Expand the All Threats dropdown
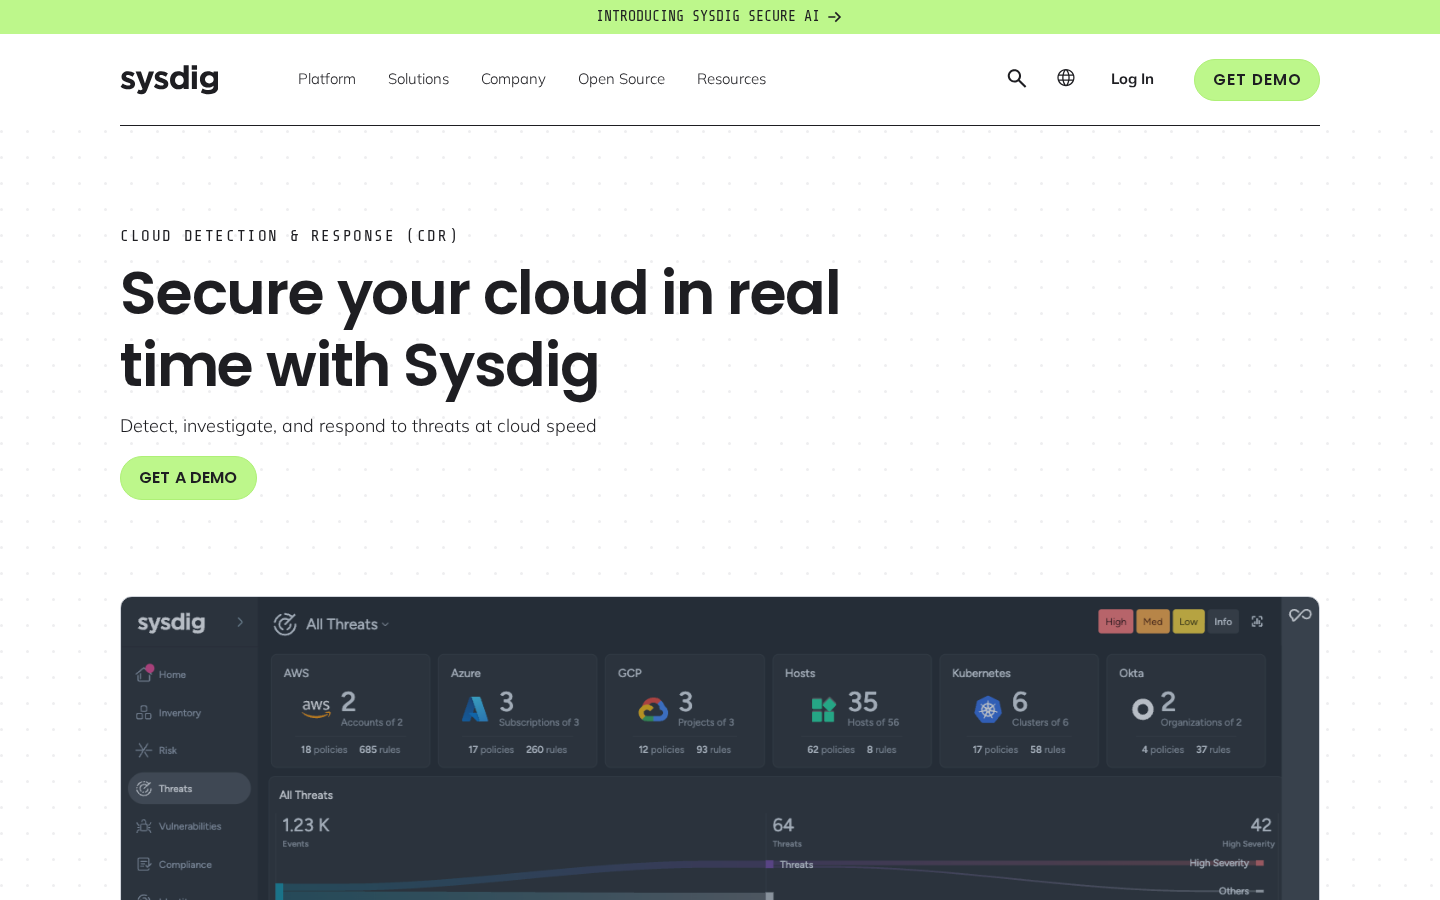Image resolution: width=1440 pixels, height=900 pixels. pos(347,624)
